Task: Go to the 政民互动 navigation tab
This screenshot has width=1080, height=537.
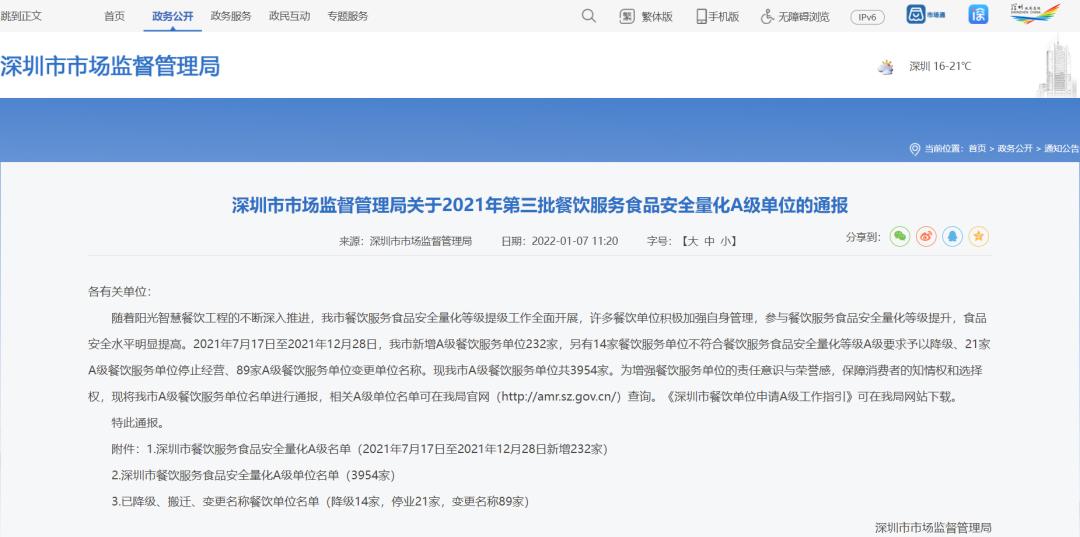Action: (289, 16)
